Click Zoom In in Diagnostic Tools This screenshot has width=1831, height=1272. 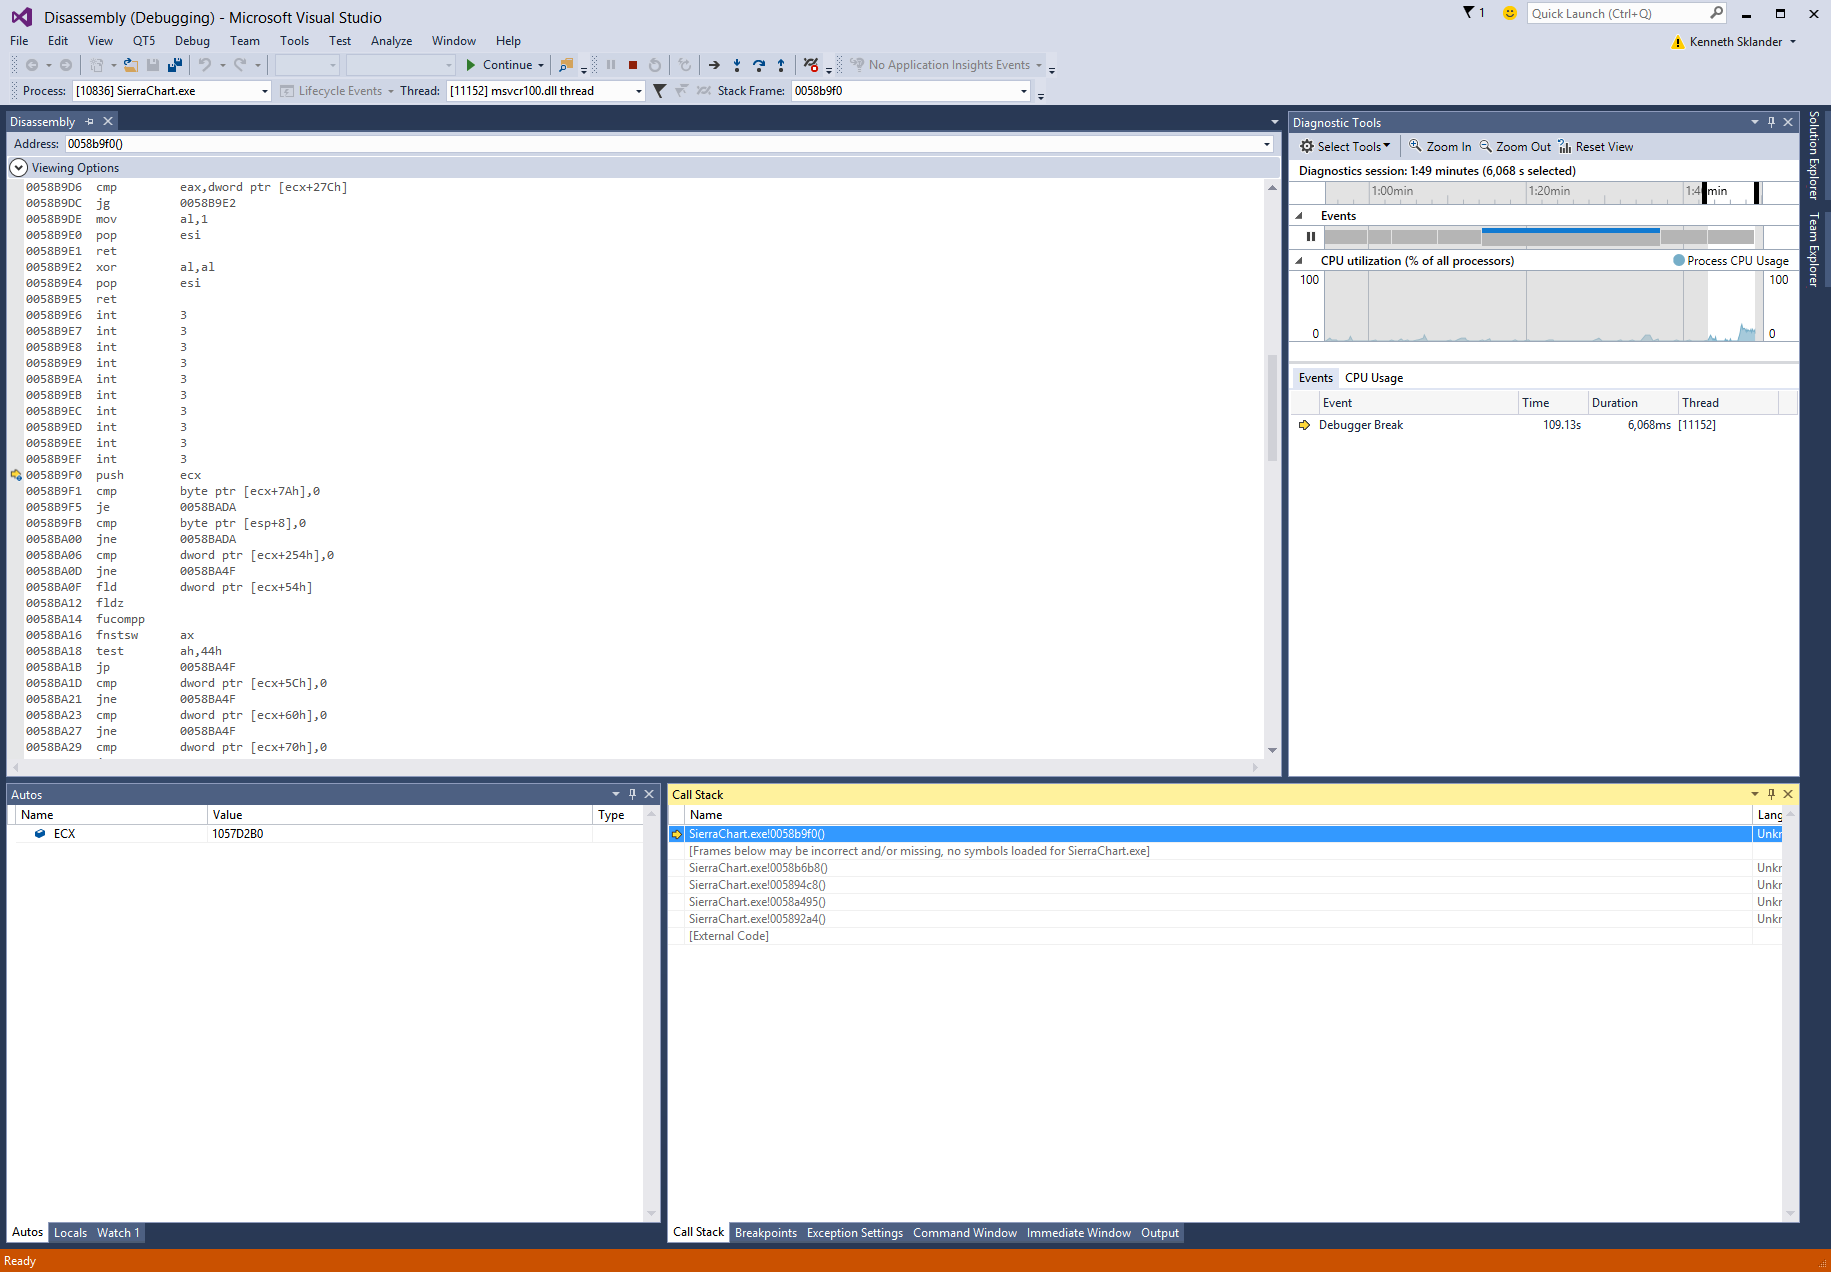click(1440, 147)
